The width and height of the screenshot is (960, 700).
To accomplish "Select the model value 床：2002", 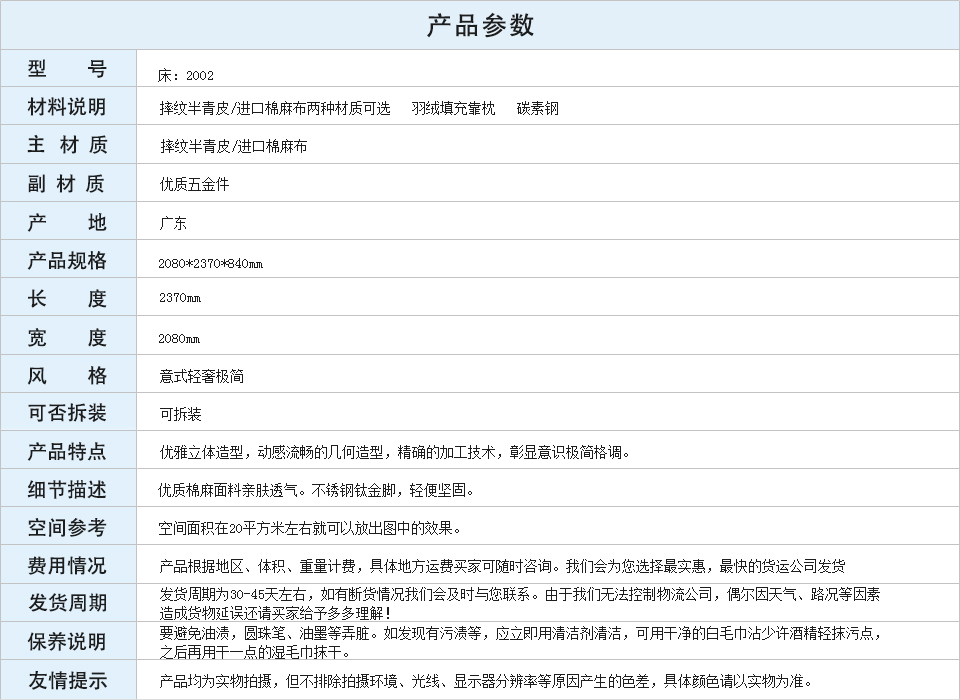I will (186, 75).
